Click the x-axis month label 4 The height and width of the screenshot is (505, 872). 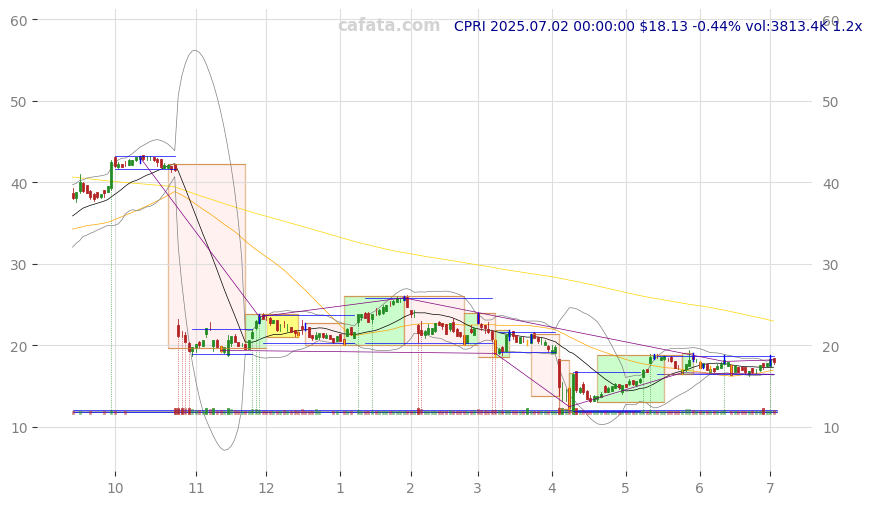click(552, 488)
